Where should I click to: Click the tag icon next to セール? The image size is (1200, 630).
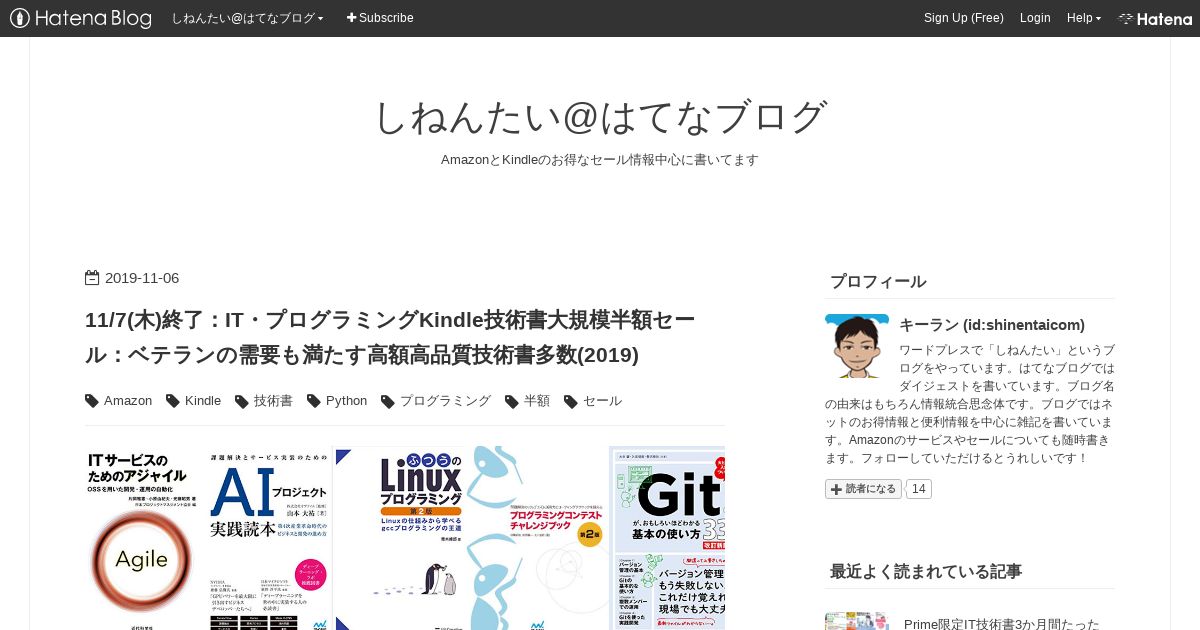pyautogui.click(x=571, y=402)
